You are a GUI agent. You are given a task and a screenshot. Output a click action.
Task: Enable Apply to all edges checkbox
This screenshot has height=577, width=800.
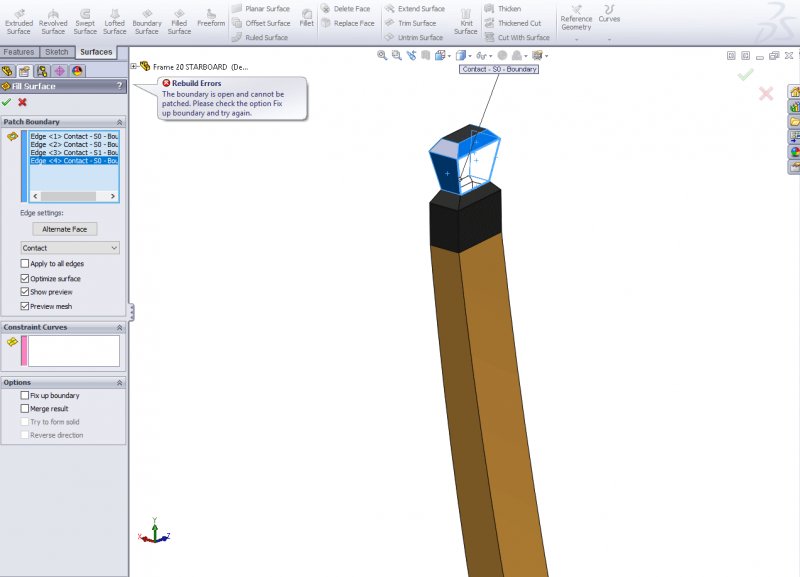point(24,263)
